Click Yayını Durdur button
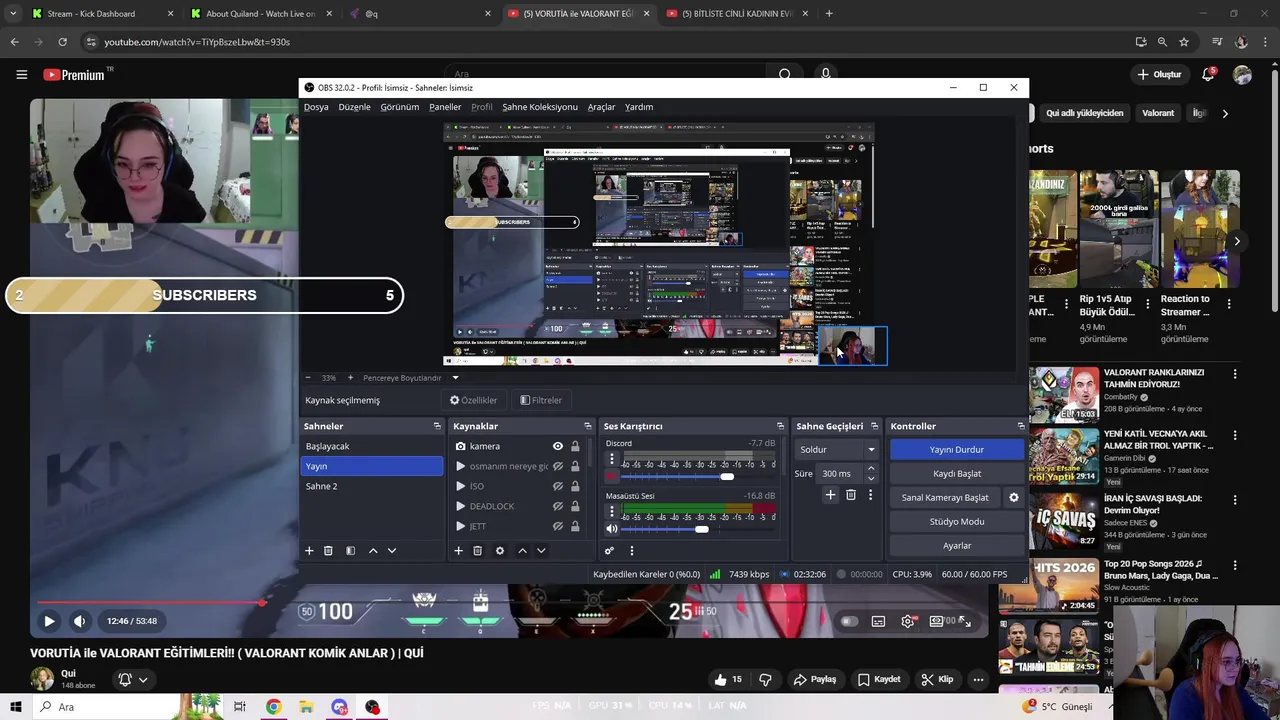The height and width of the screenshot is (720, 1280). point(957,450)
